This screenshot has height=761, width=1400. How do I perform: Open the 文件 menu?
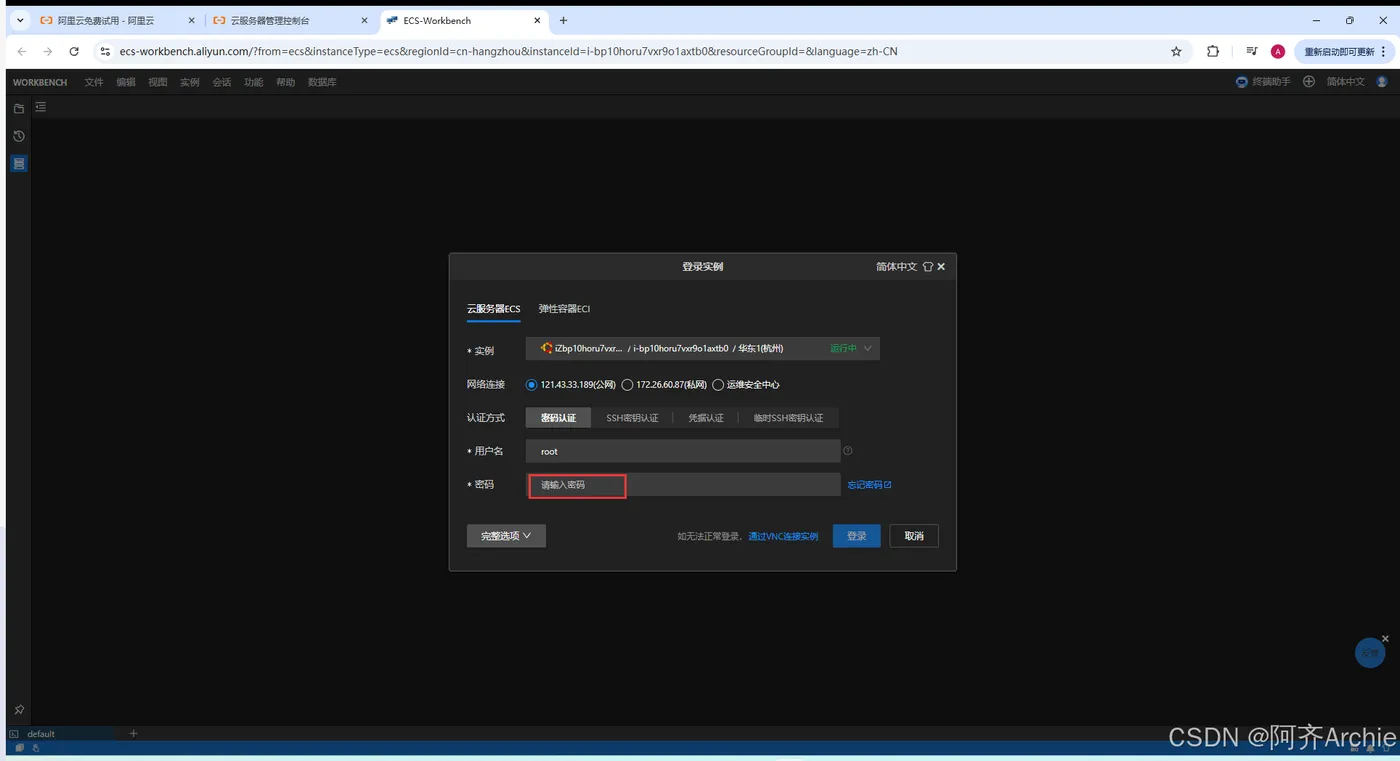click(94, 82)
